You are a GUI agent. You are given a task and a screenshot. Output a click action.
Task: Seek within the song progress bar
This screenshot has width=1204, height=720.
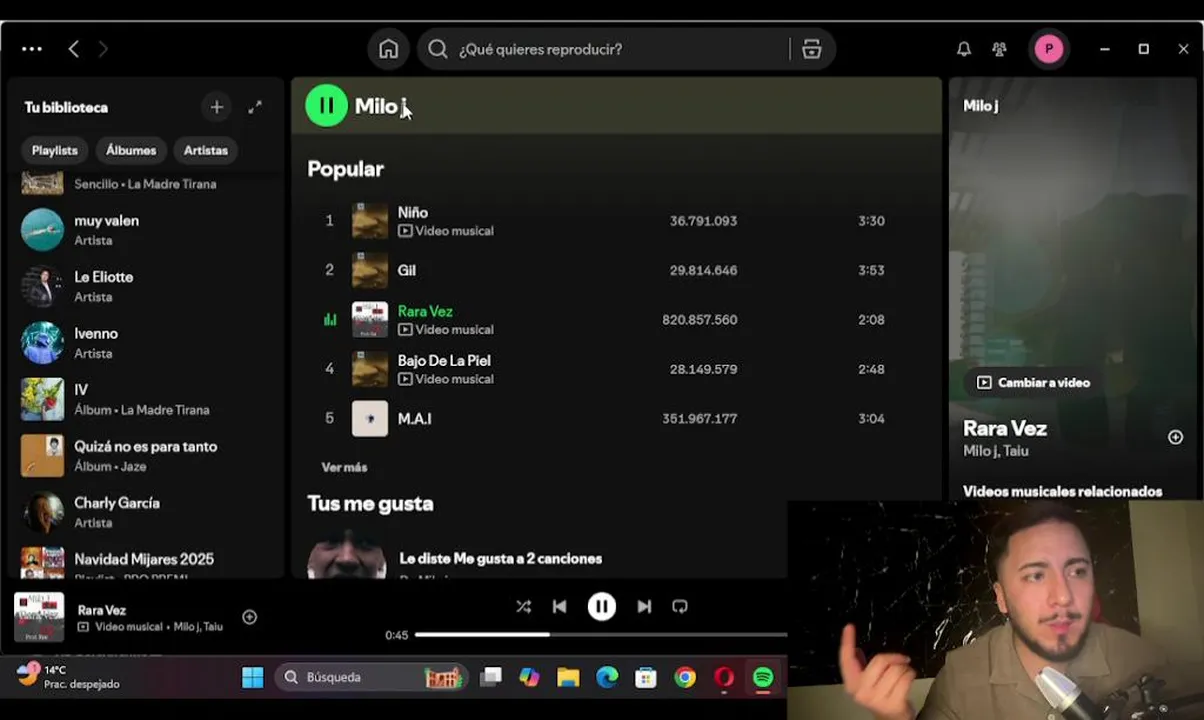pos(600,634)
